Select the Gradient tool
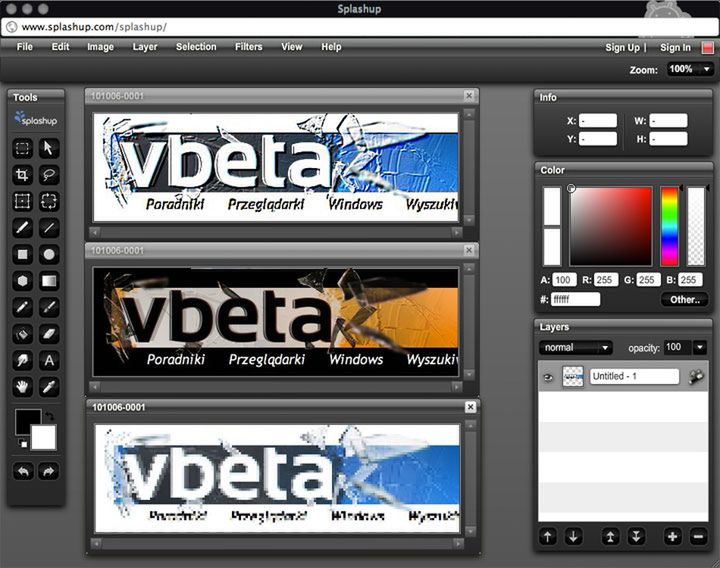The width and height of the screenshot is (720, 568). coord(49,281)
